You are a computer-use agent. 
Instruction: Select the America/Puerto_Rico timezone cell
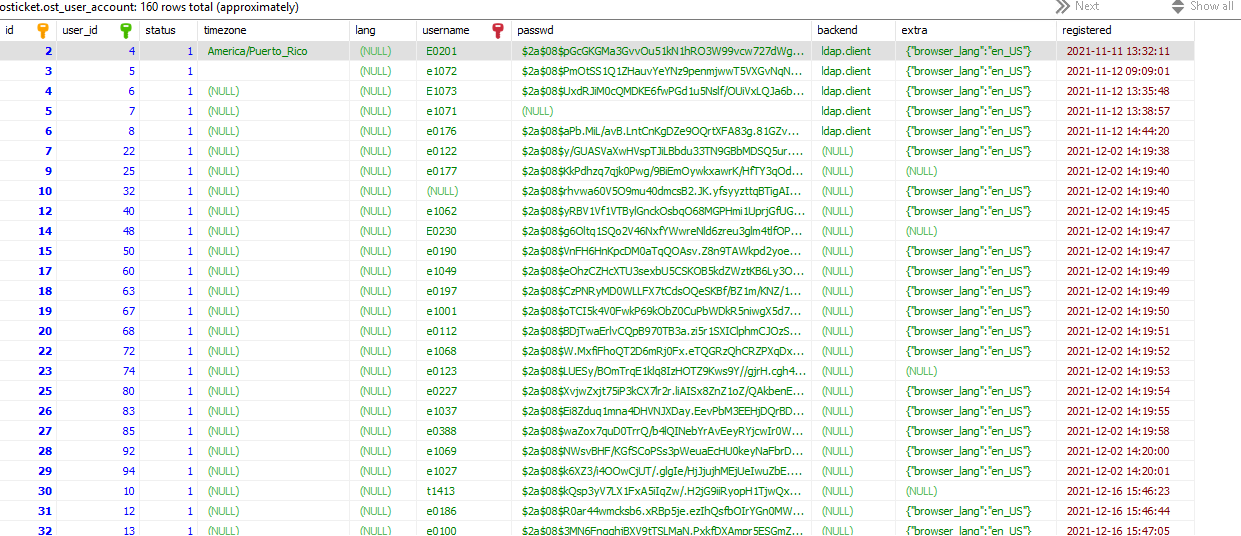(257, 51)
